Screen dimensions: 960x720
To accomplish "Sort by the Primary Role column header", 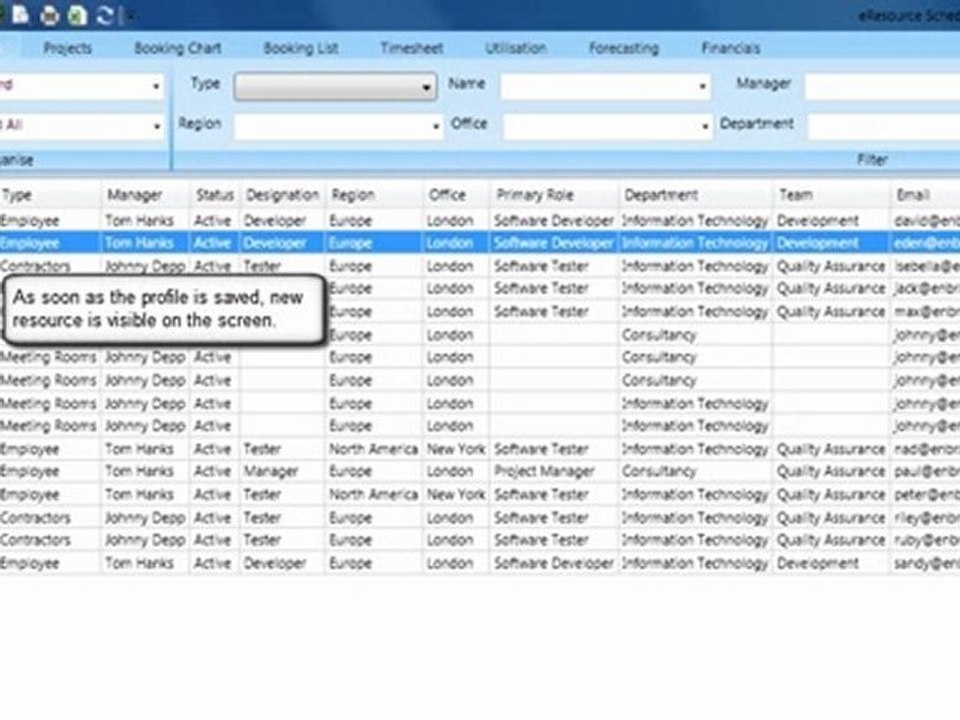I will [x=555, y=195].
